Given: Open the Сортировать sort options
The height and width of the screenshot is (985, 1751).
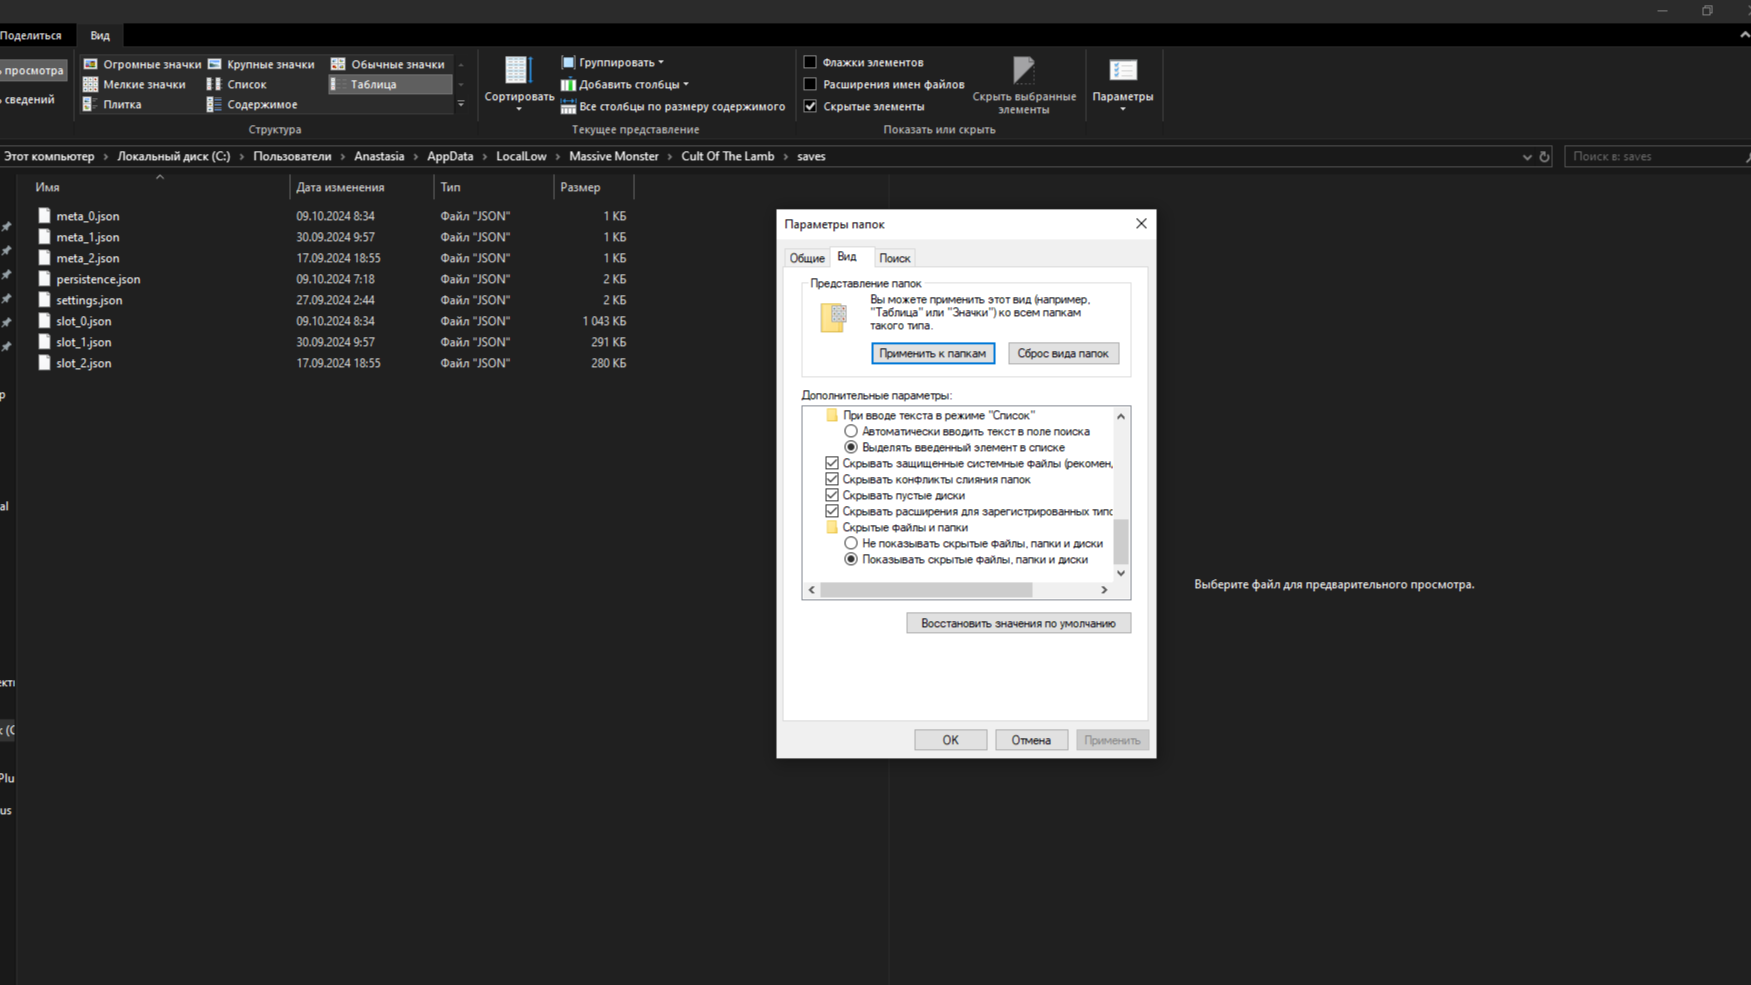Looking at the screenshot, I should 518,82.
